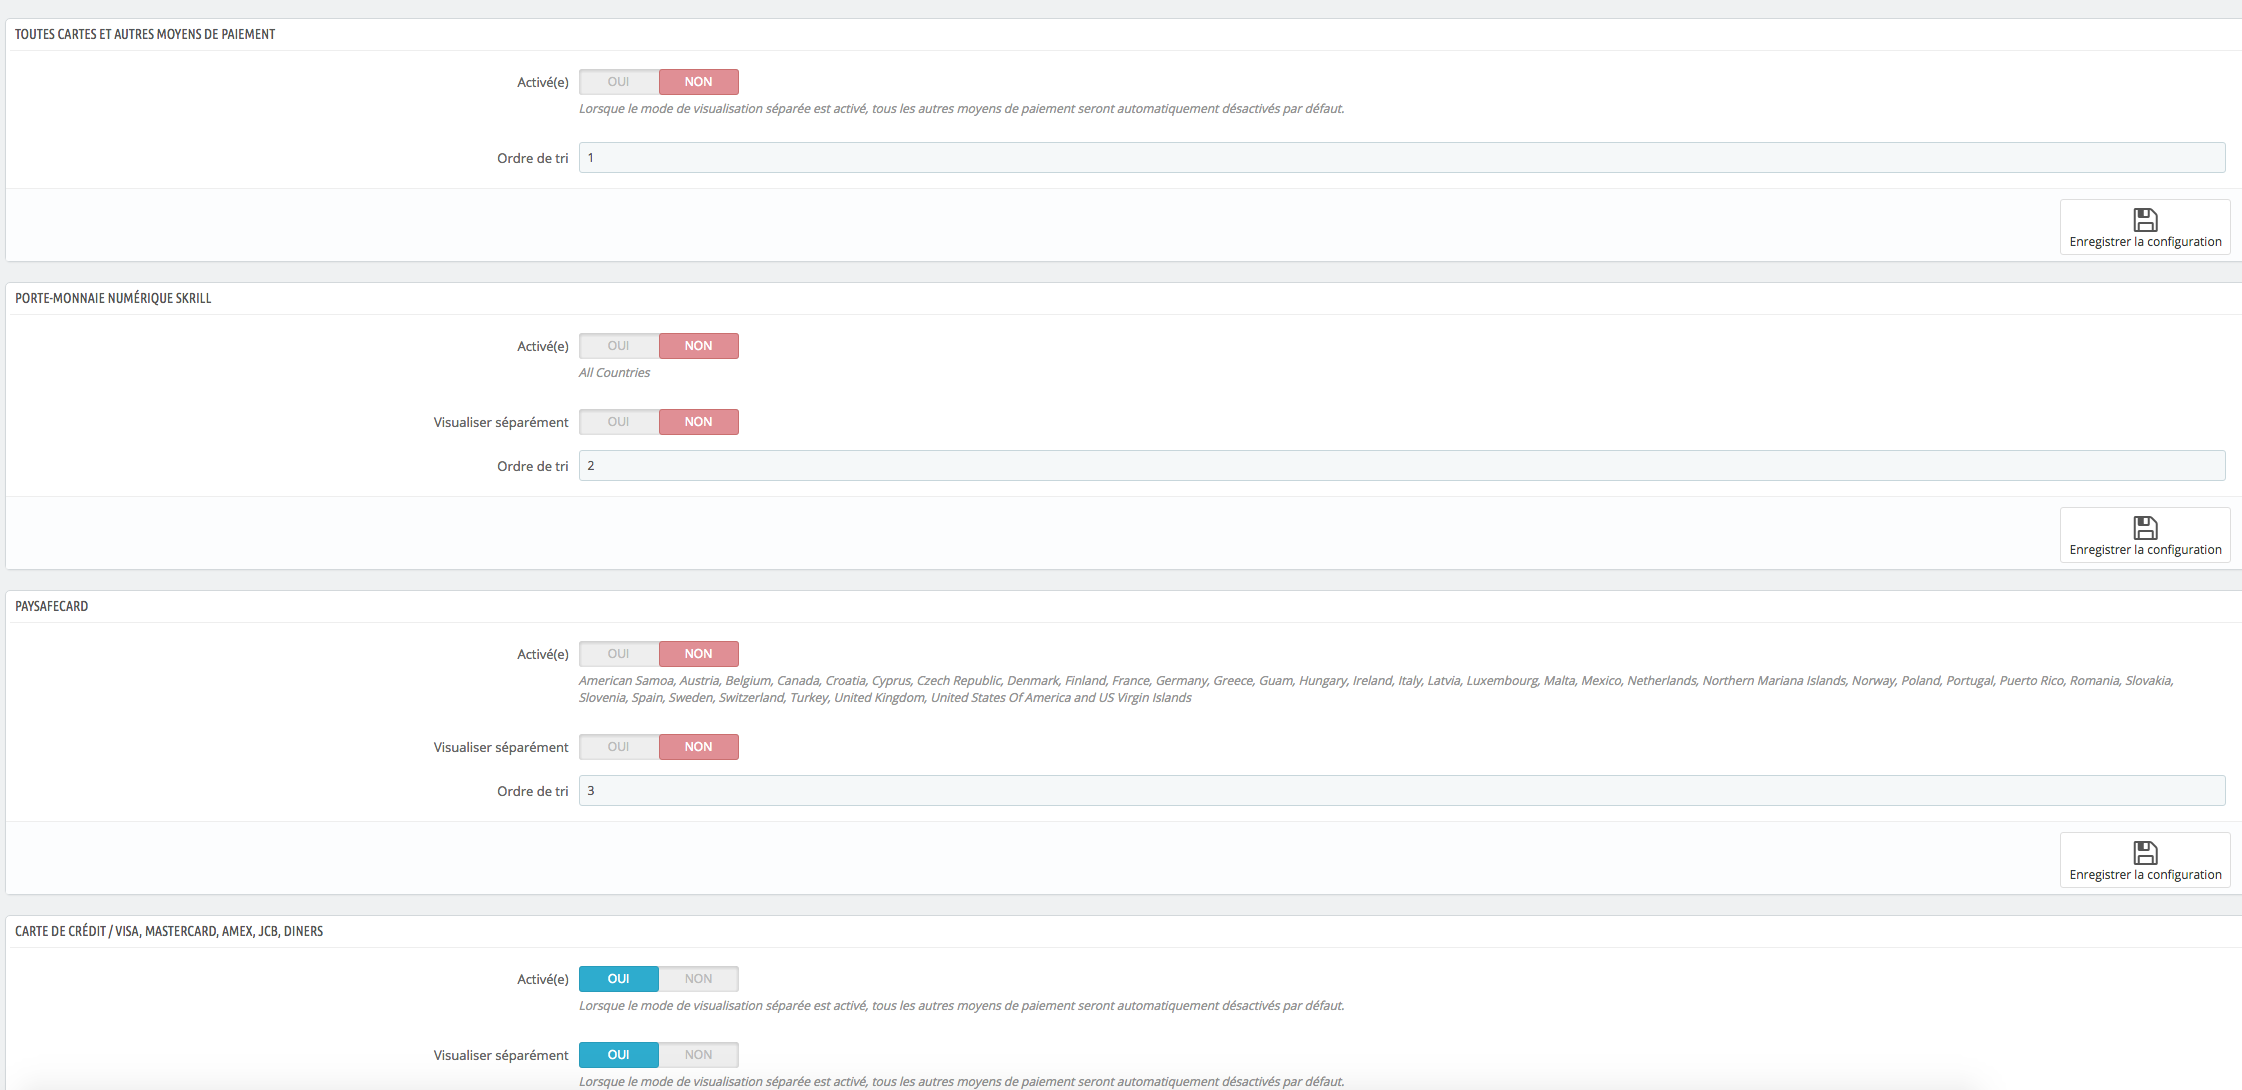Click NON on Toutes cartes Activé(e)
The height and width of the screenshot is (1090, 2242).
698,82
